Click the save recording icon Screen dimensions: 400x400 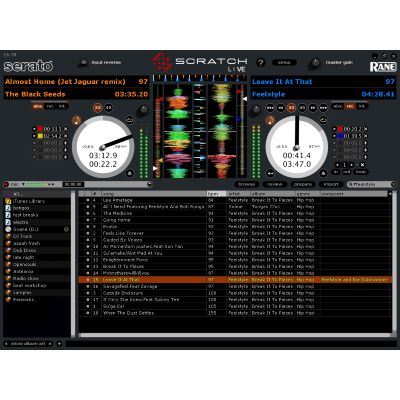149,184
